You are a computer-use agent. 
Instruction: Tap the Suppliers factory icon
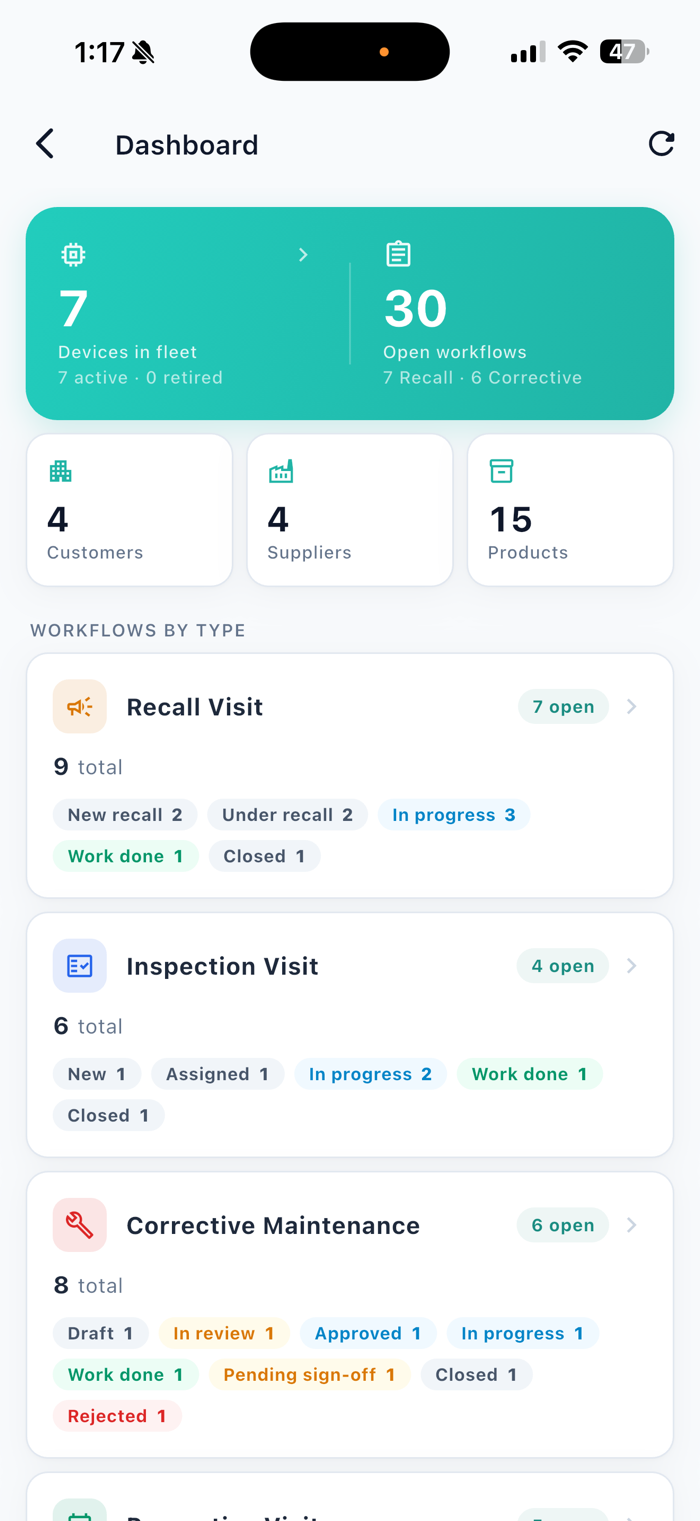(x=281, y=471)
